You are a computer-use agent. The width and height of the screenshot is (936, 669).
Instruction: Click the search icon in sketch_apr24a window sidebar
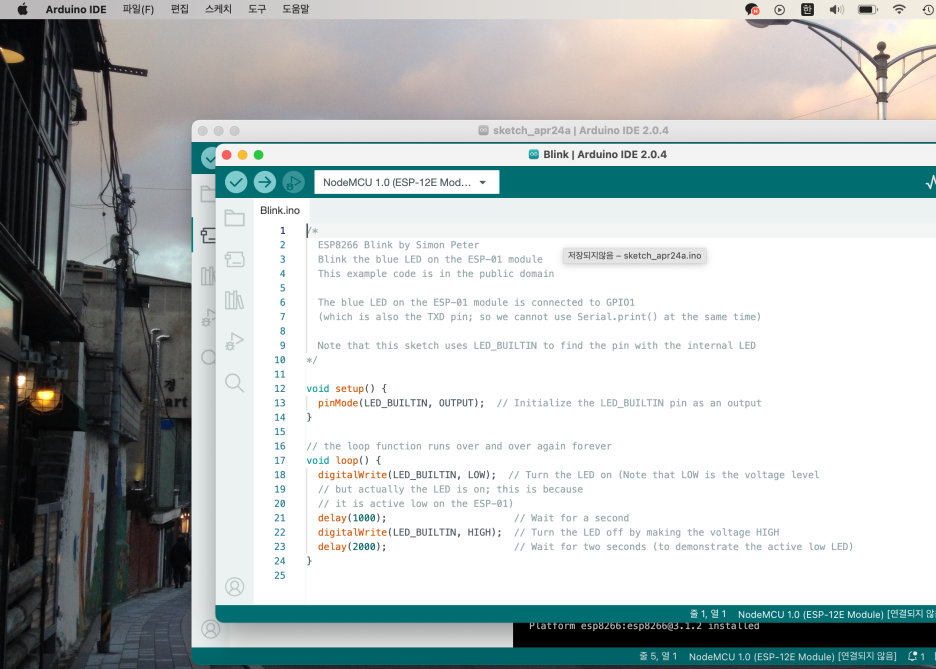click(208, 357)
